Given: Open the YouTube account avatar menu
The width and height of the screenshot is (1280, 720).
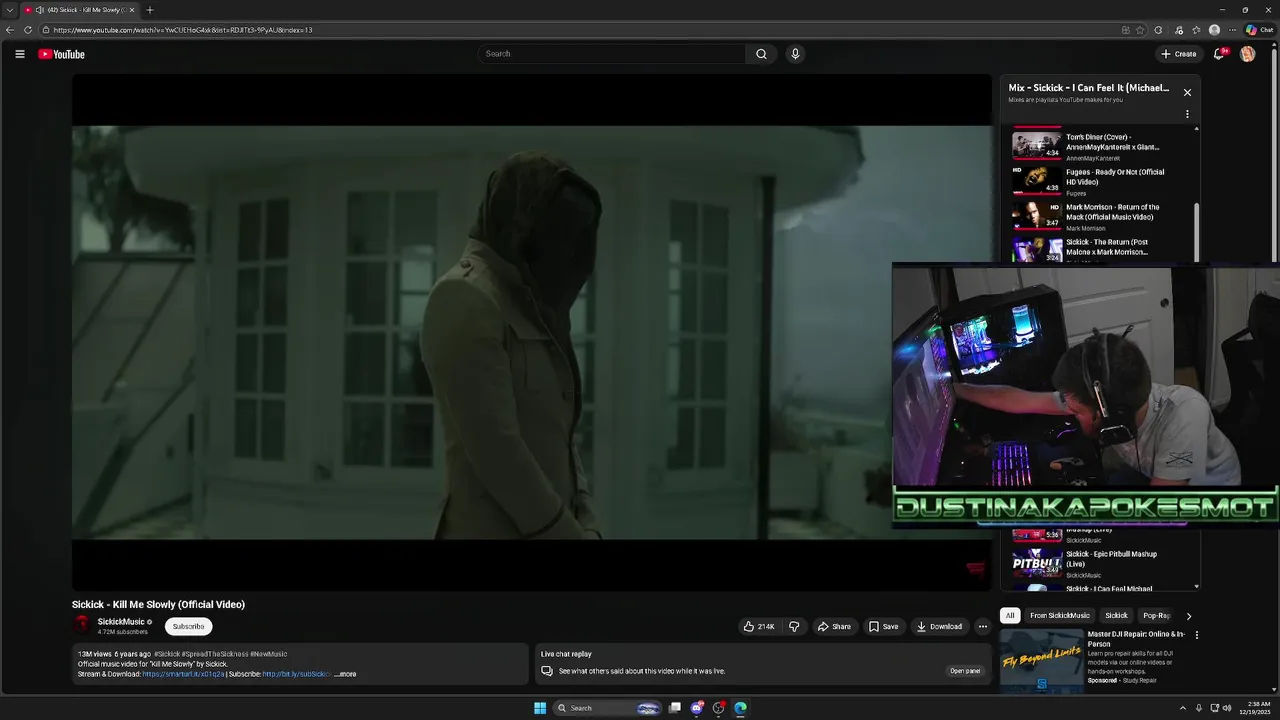Looking at the screenshot, I should (x=1247, y=54).
